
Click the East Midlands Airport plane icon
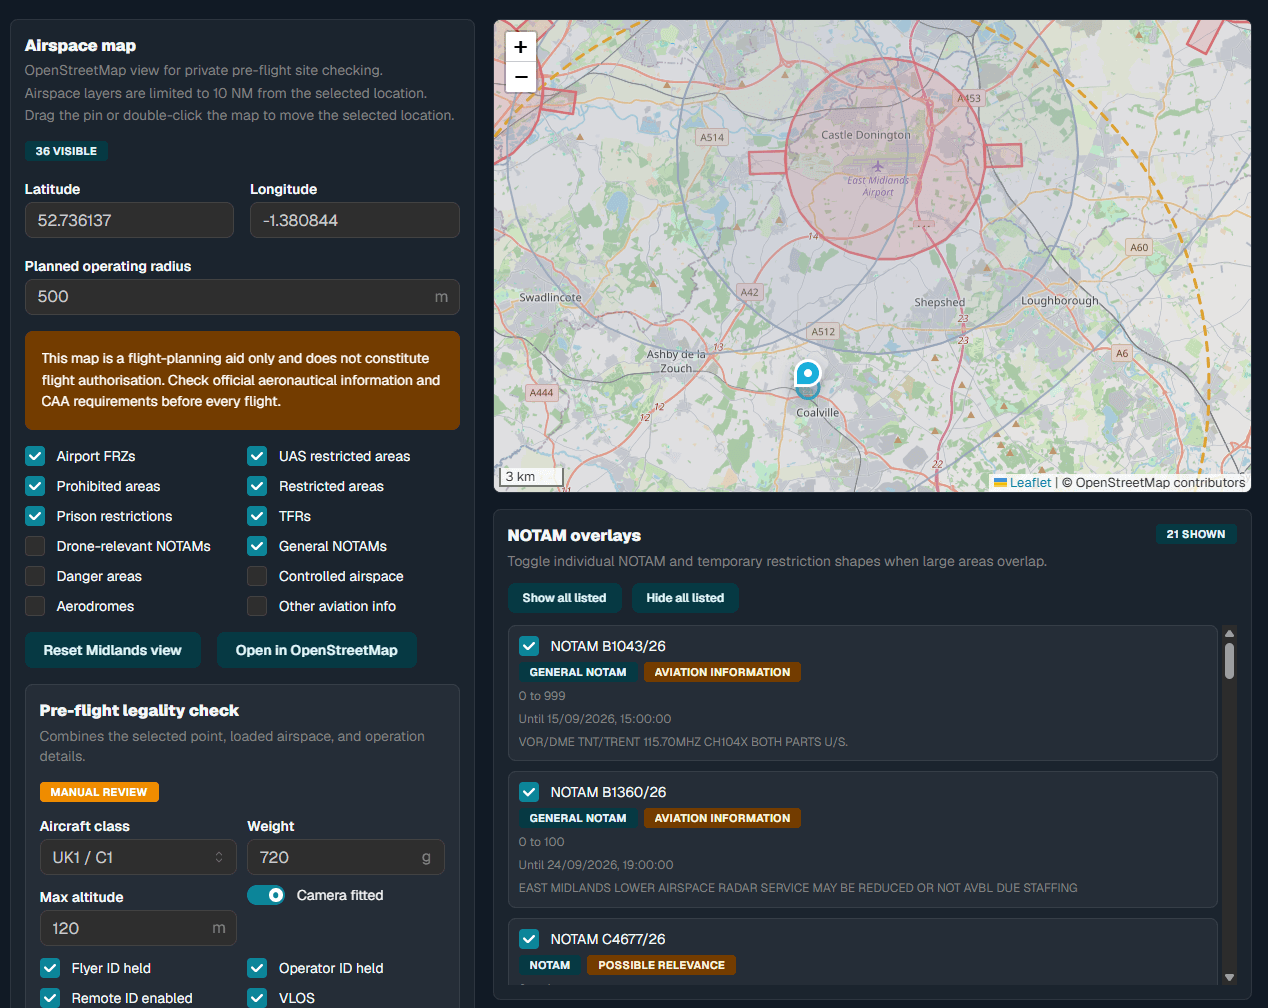(x=877, y=166)
